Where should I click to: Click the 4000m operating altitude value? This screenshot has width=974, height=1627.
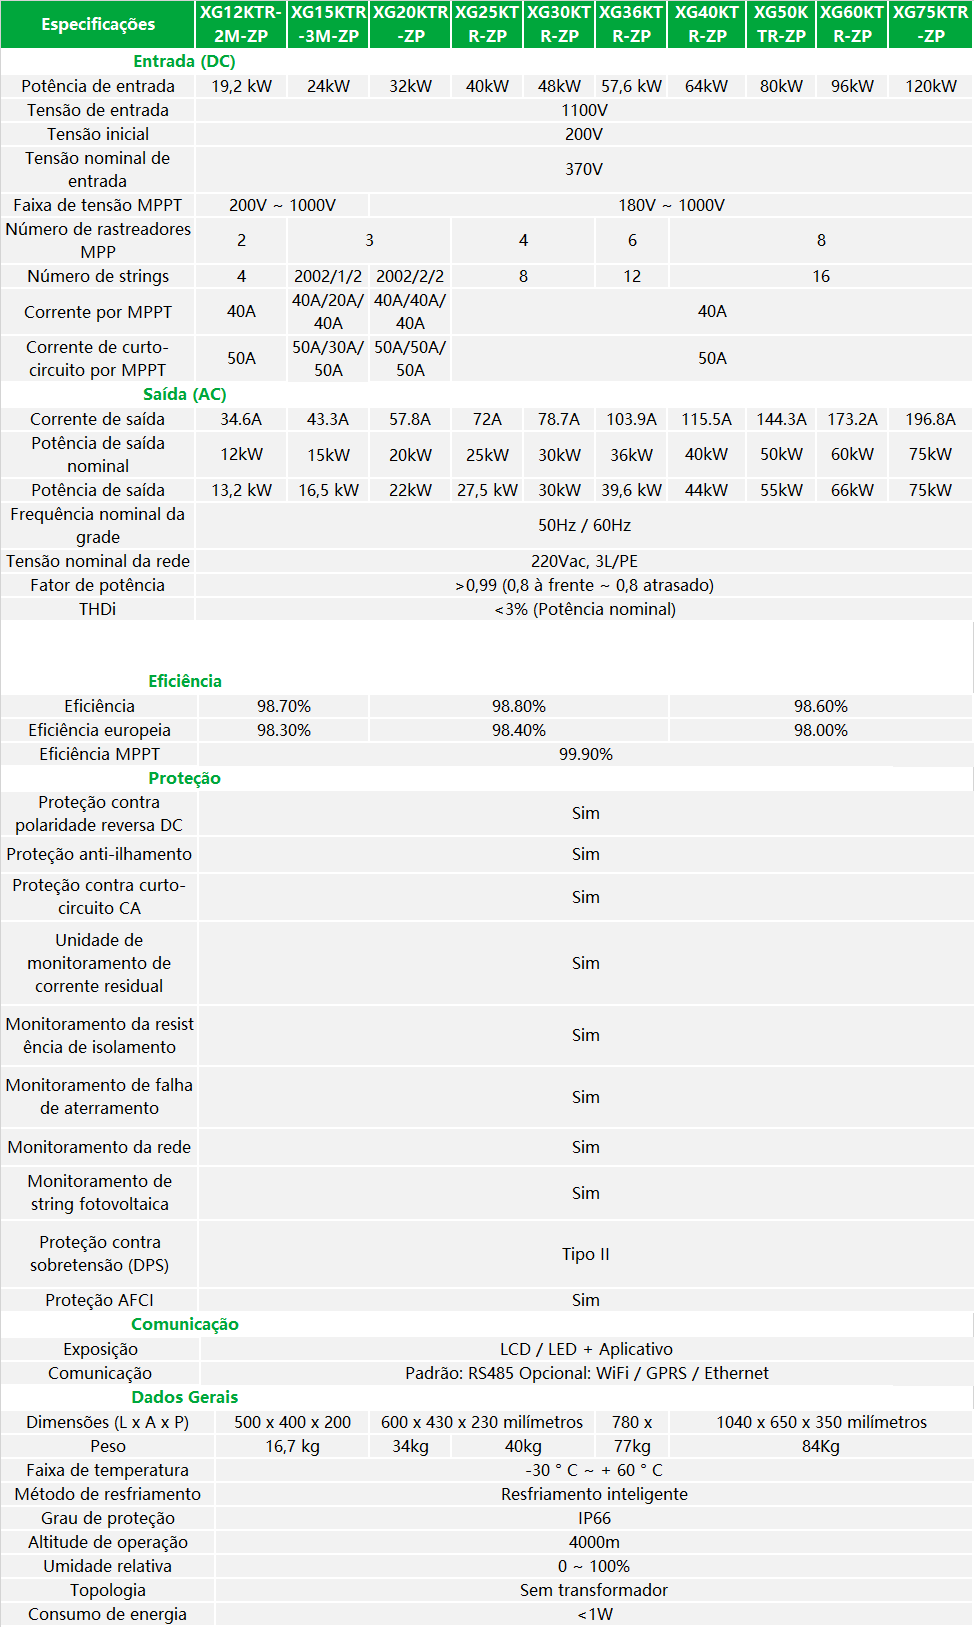[x=594, y=1542]
